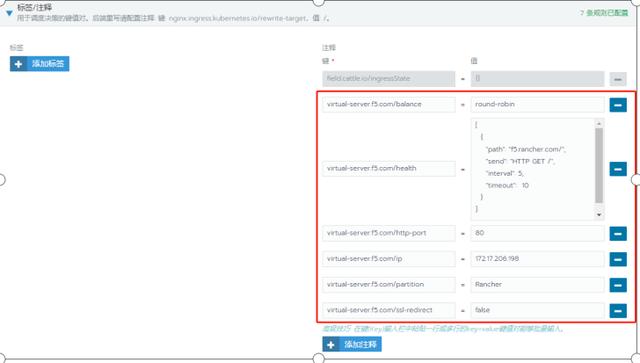The width and height of the screenshot is (640, 363).
Task: Edit the virtual-server.f5.com/ip key field
Action: [x=389, y=259]
